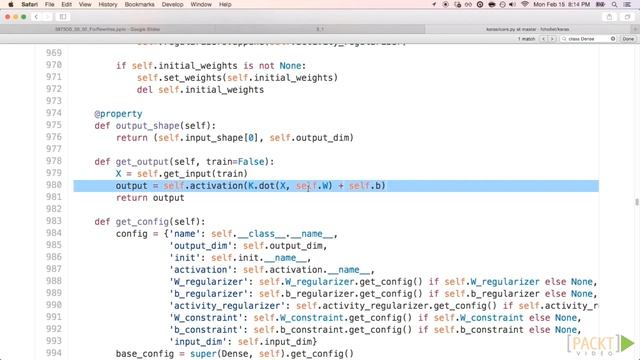Click 'def output_shape(self):' code line
The height and width of the screenshot is (360, 640).
[x=155, y=126]
